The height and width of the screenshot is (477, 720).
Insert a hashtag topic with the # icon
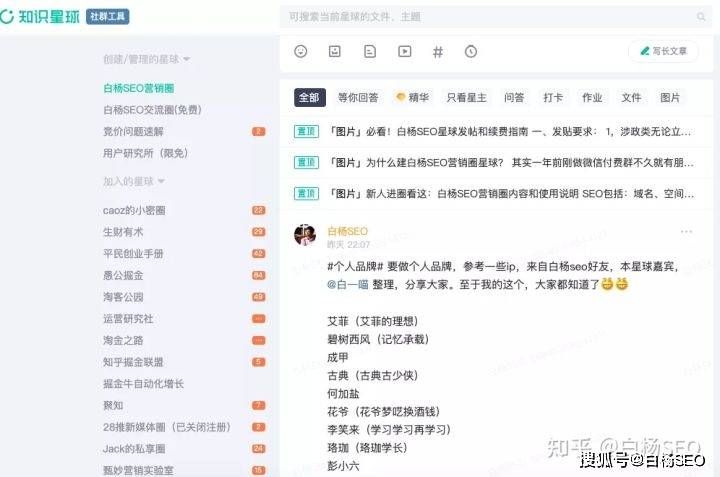(x=438, y=52)
